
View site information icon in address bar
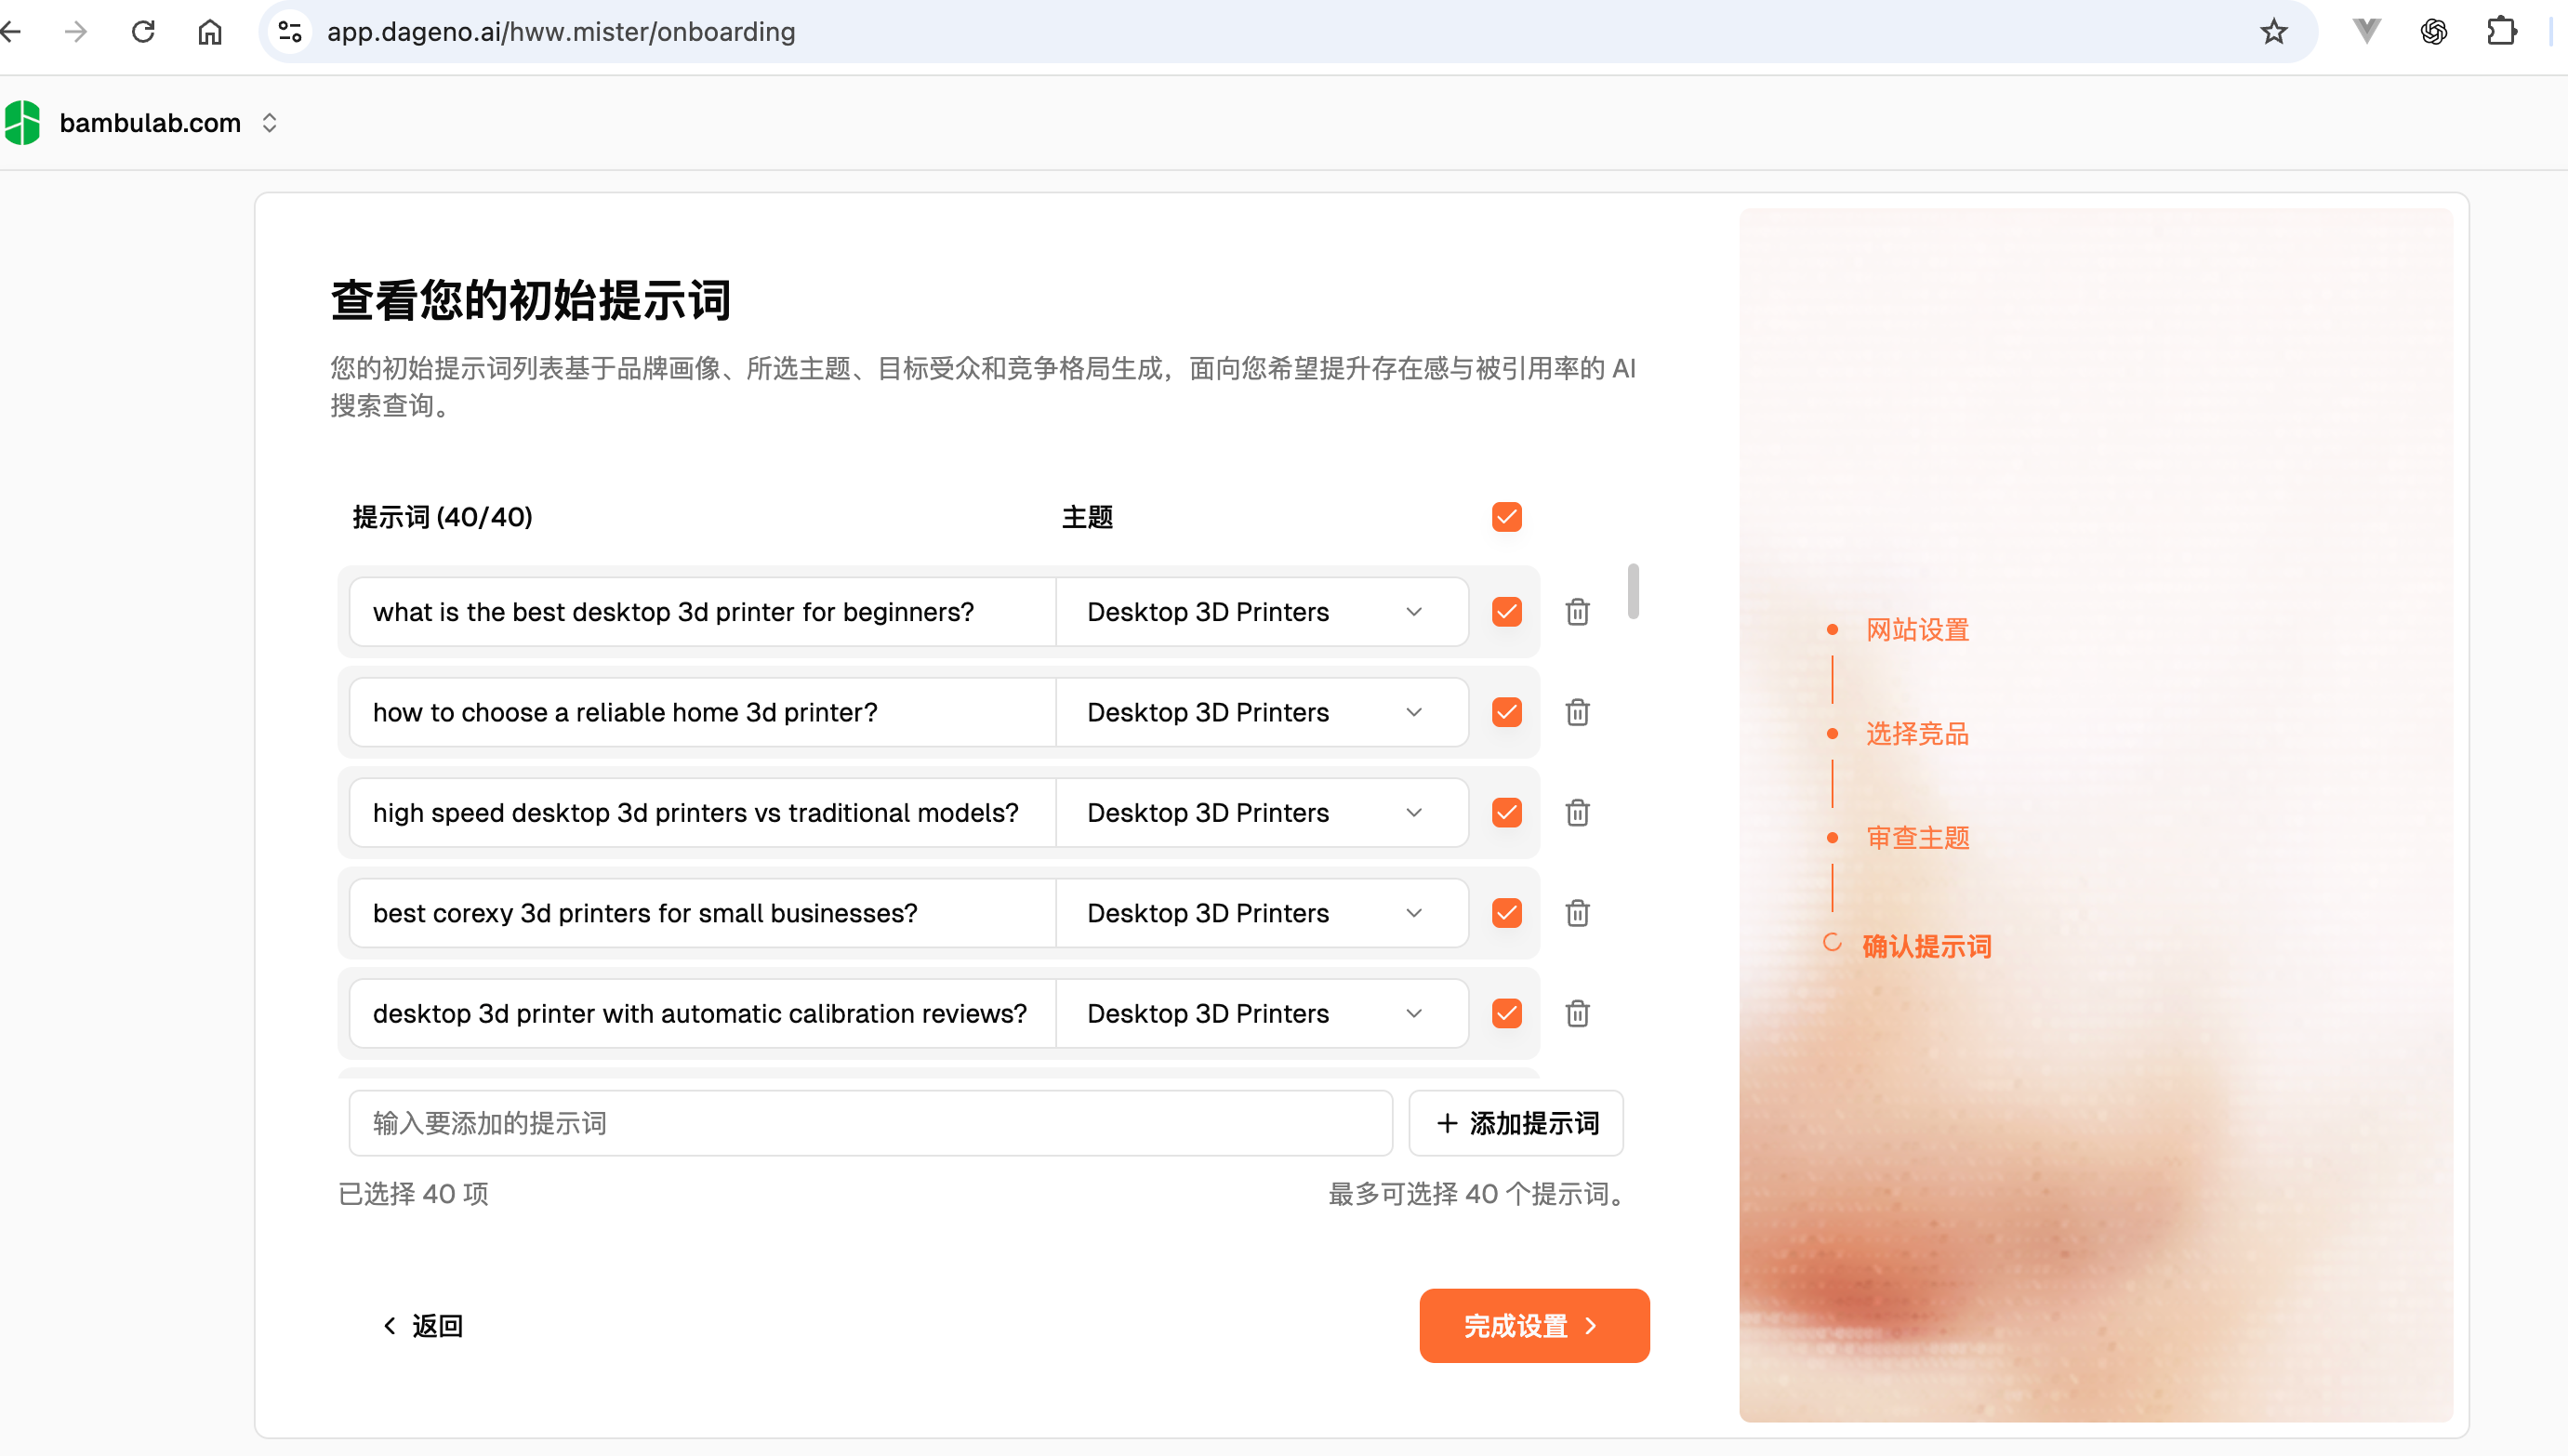click(x=290, y=32)
